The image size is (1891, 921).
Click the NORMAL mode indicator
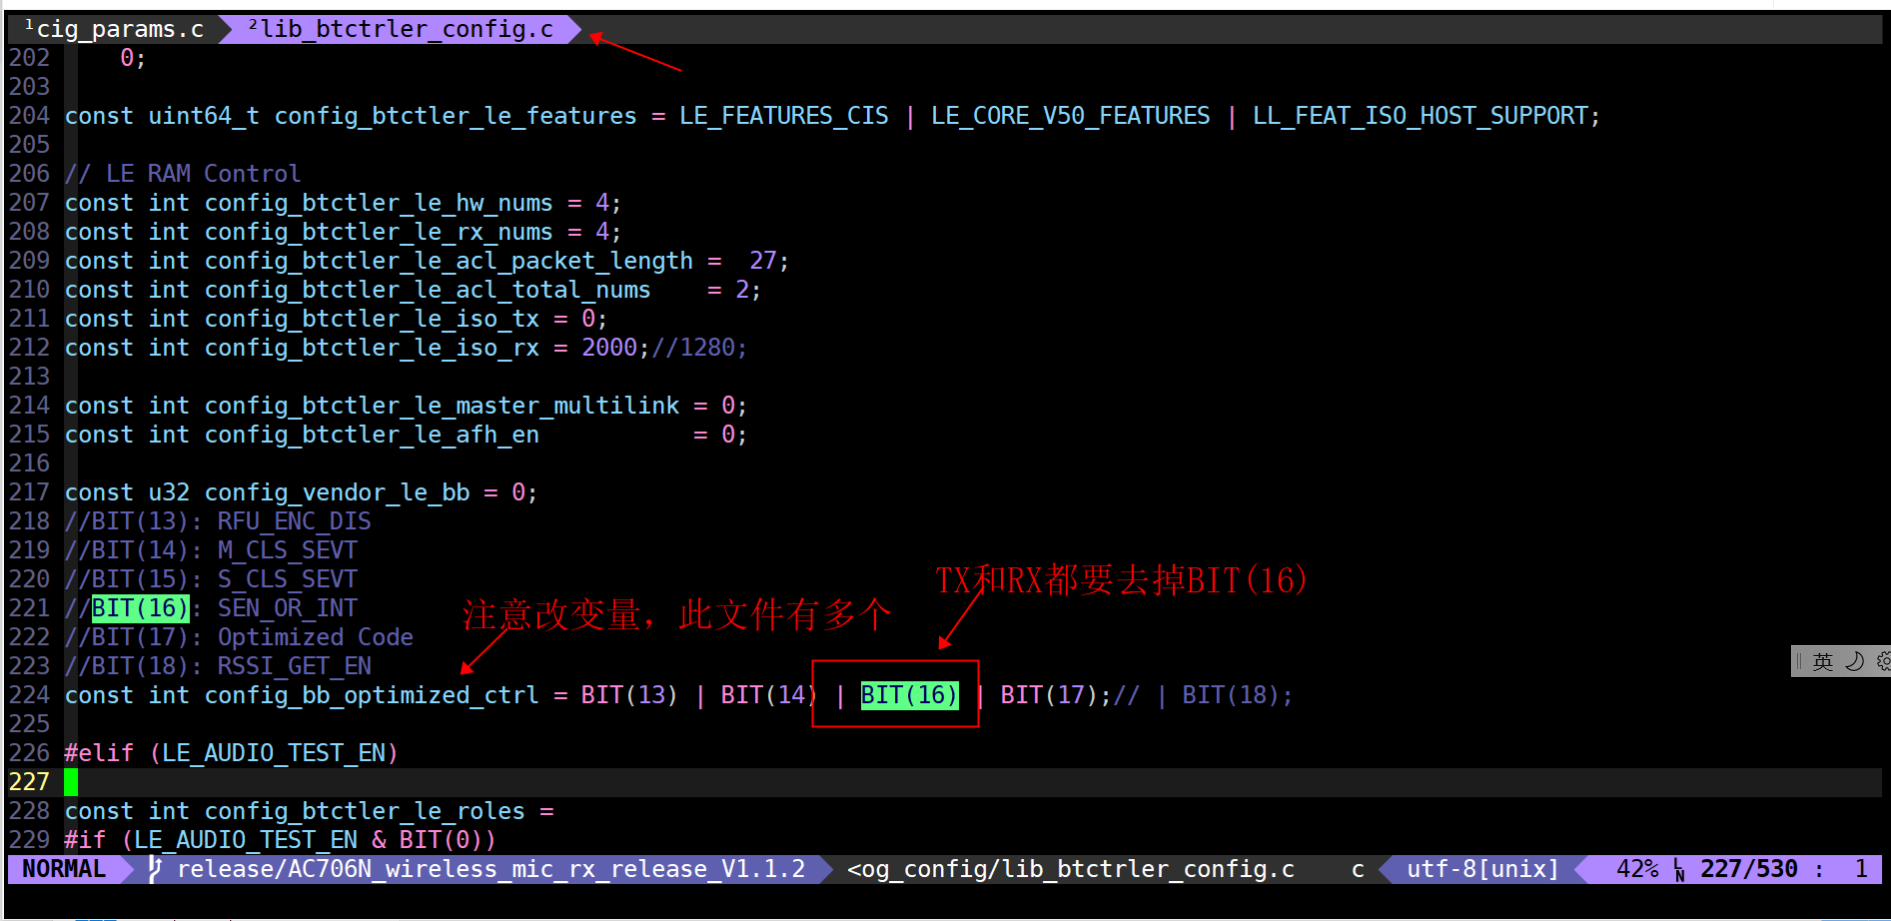click(64, 869)
